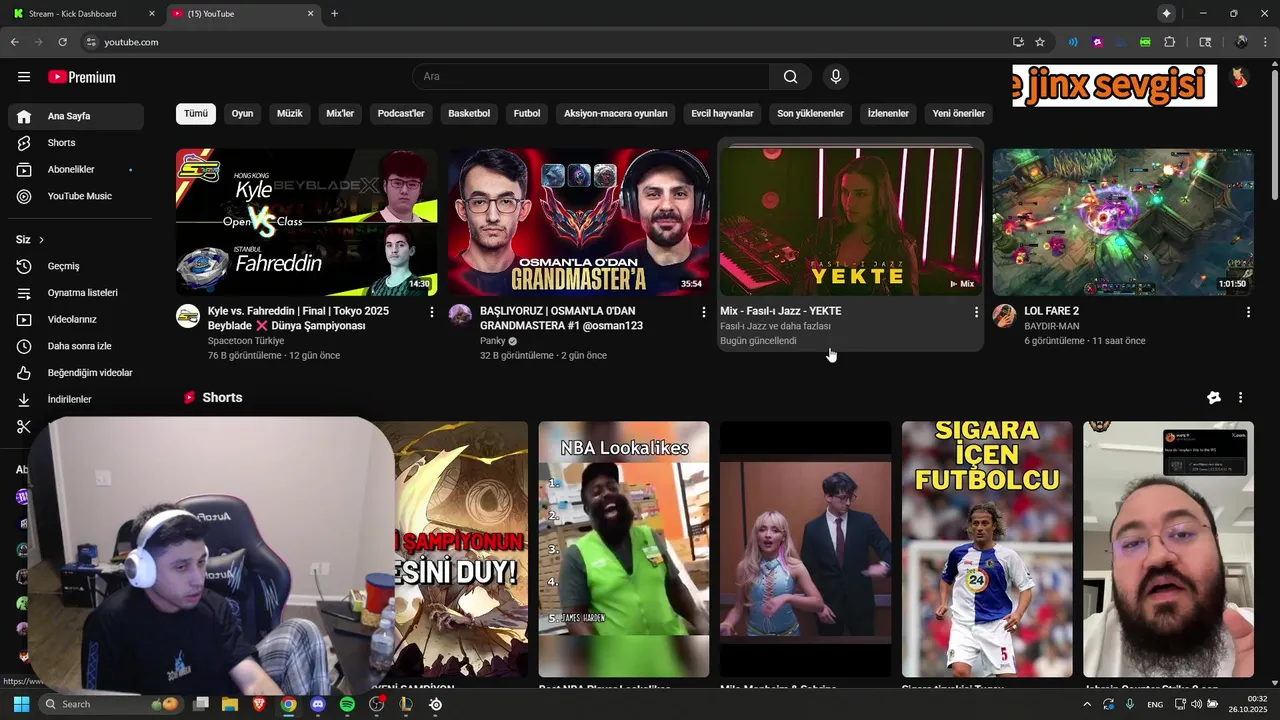Open NBA Lookalikes short
Image resolution: width=1280 pixels, height=720 pixels.
point(624,549)
